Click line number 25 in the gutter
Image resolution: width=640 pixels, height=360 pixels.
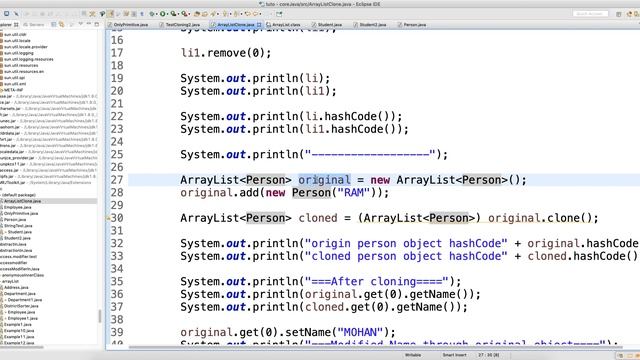(117, 155)
